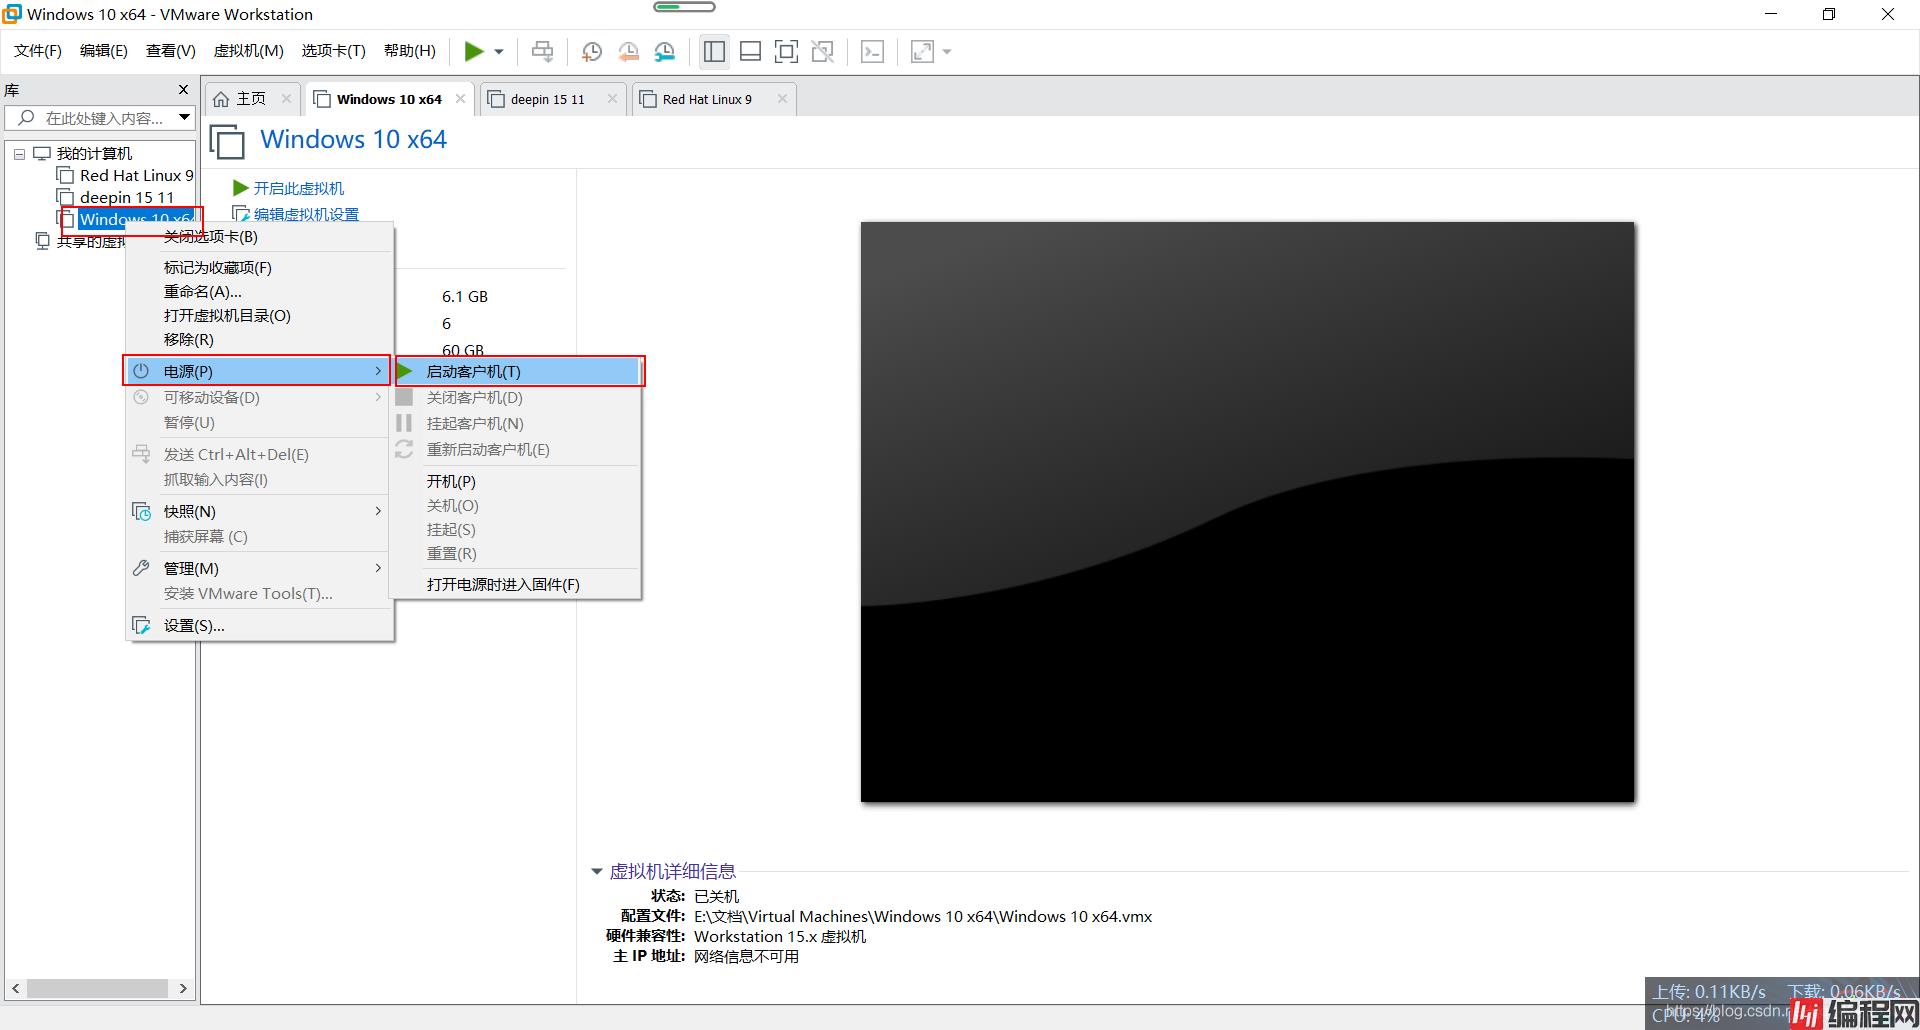The height and width of the screenshot is (1030, 1920).
Task: Click the take snapshot toolbar icon
Action: point(592,51)
